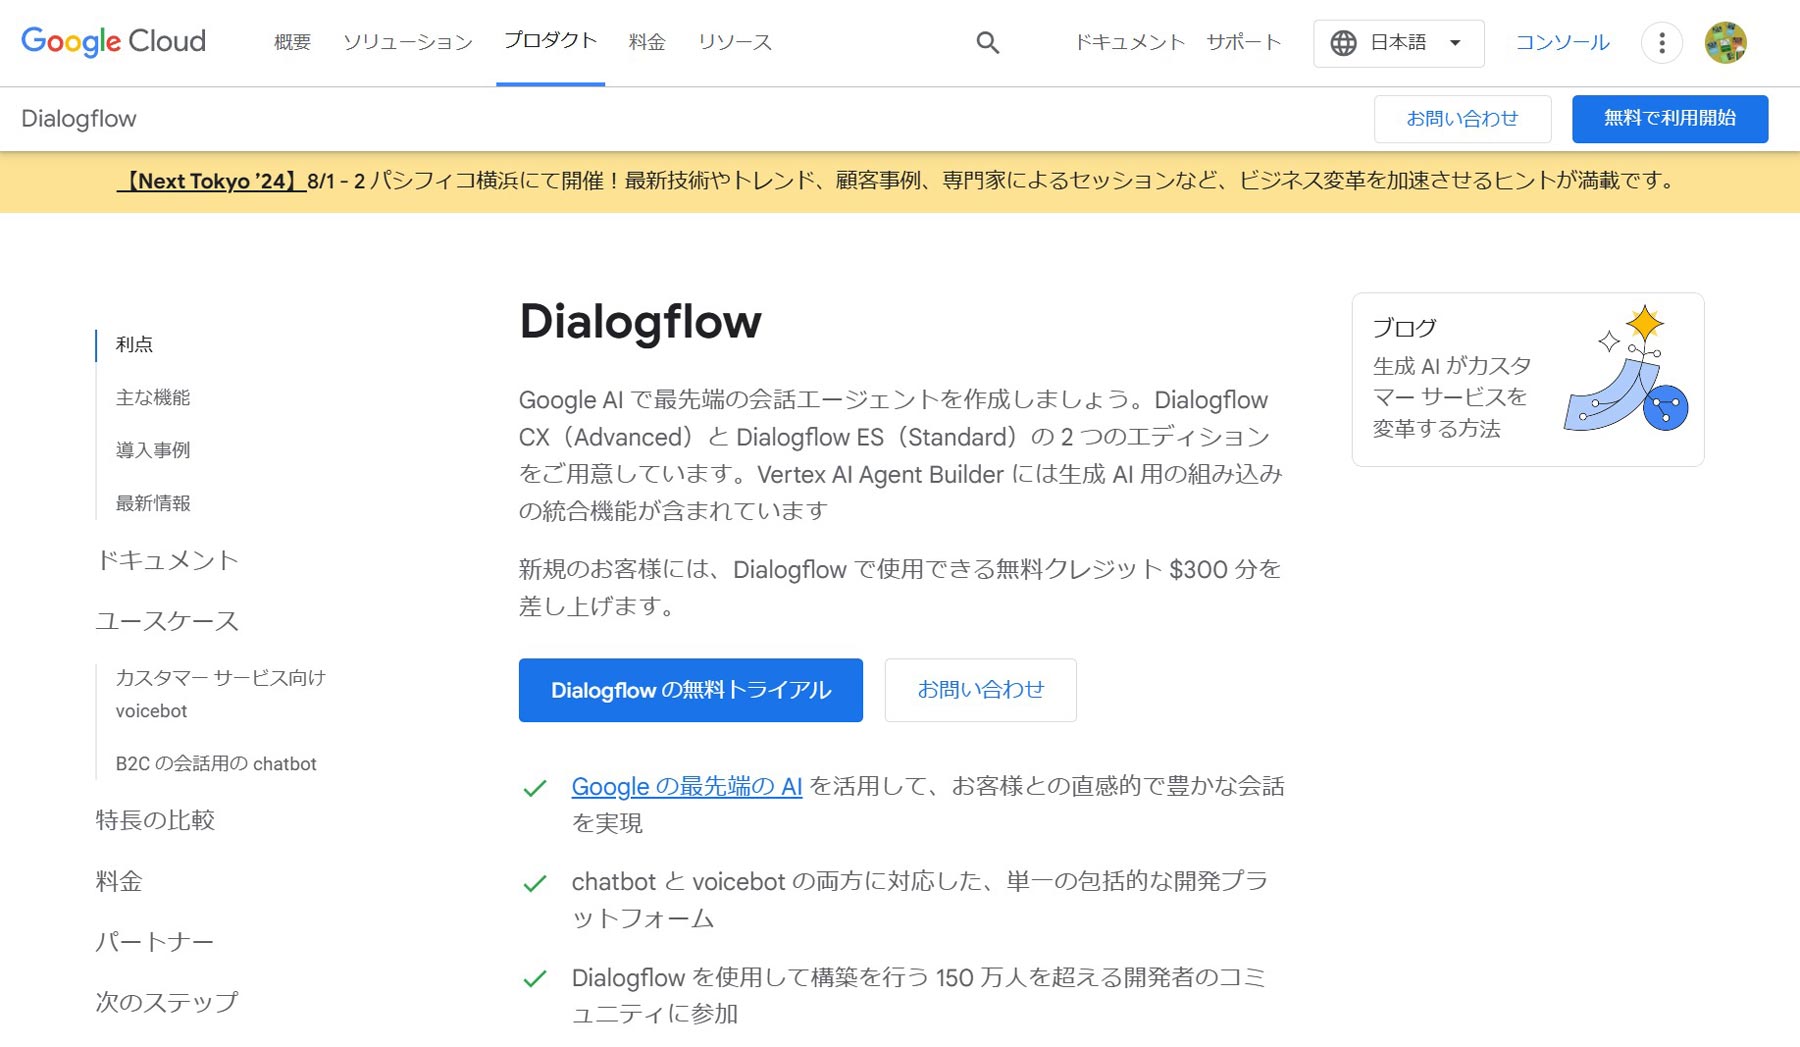The width and height of the screenshot is (1800, 1047).
Task: Jump to 利点 in the sidebar
Action: [134, 344]
